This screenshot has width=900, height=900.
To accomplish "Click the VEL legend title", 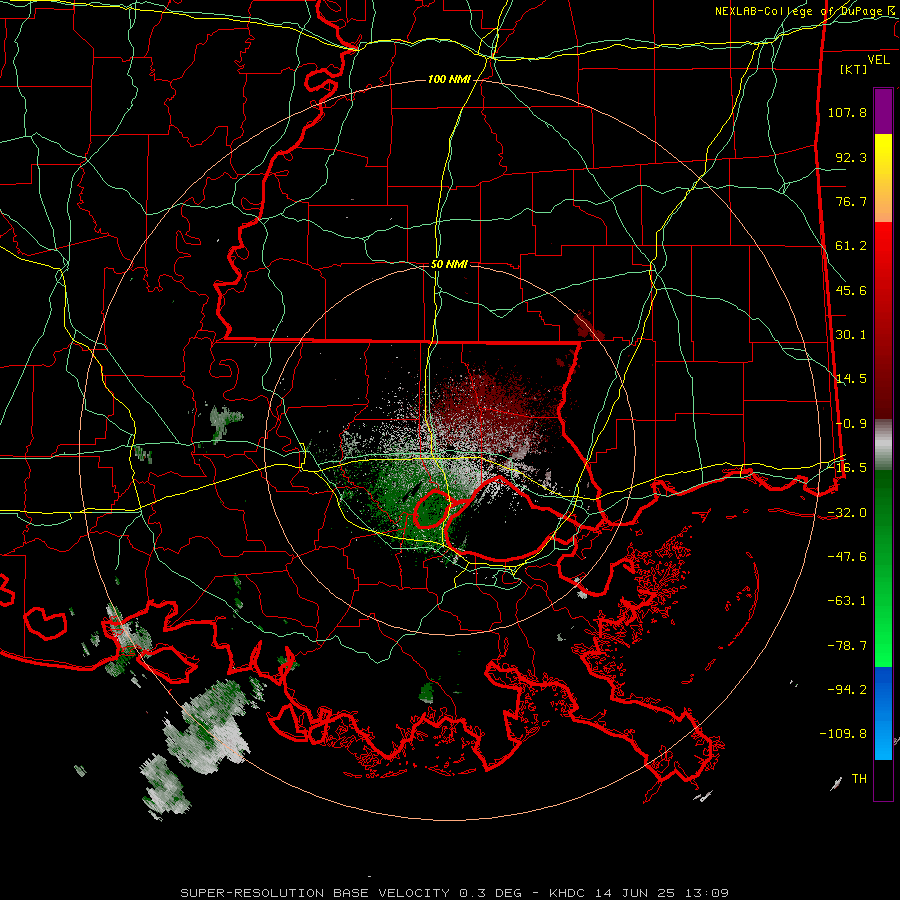I will point(878,60).
